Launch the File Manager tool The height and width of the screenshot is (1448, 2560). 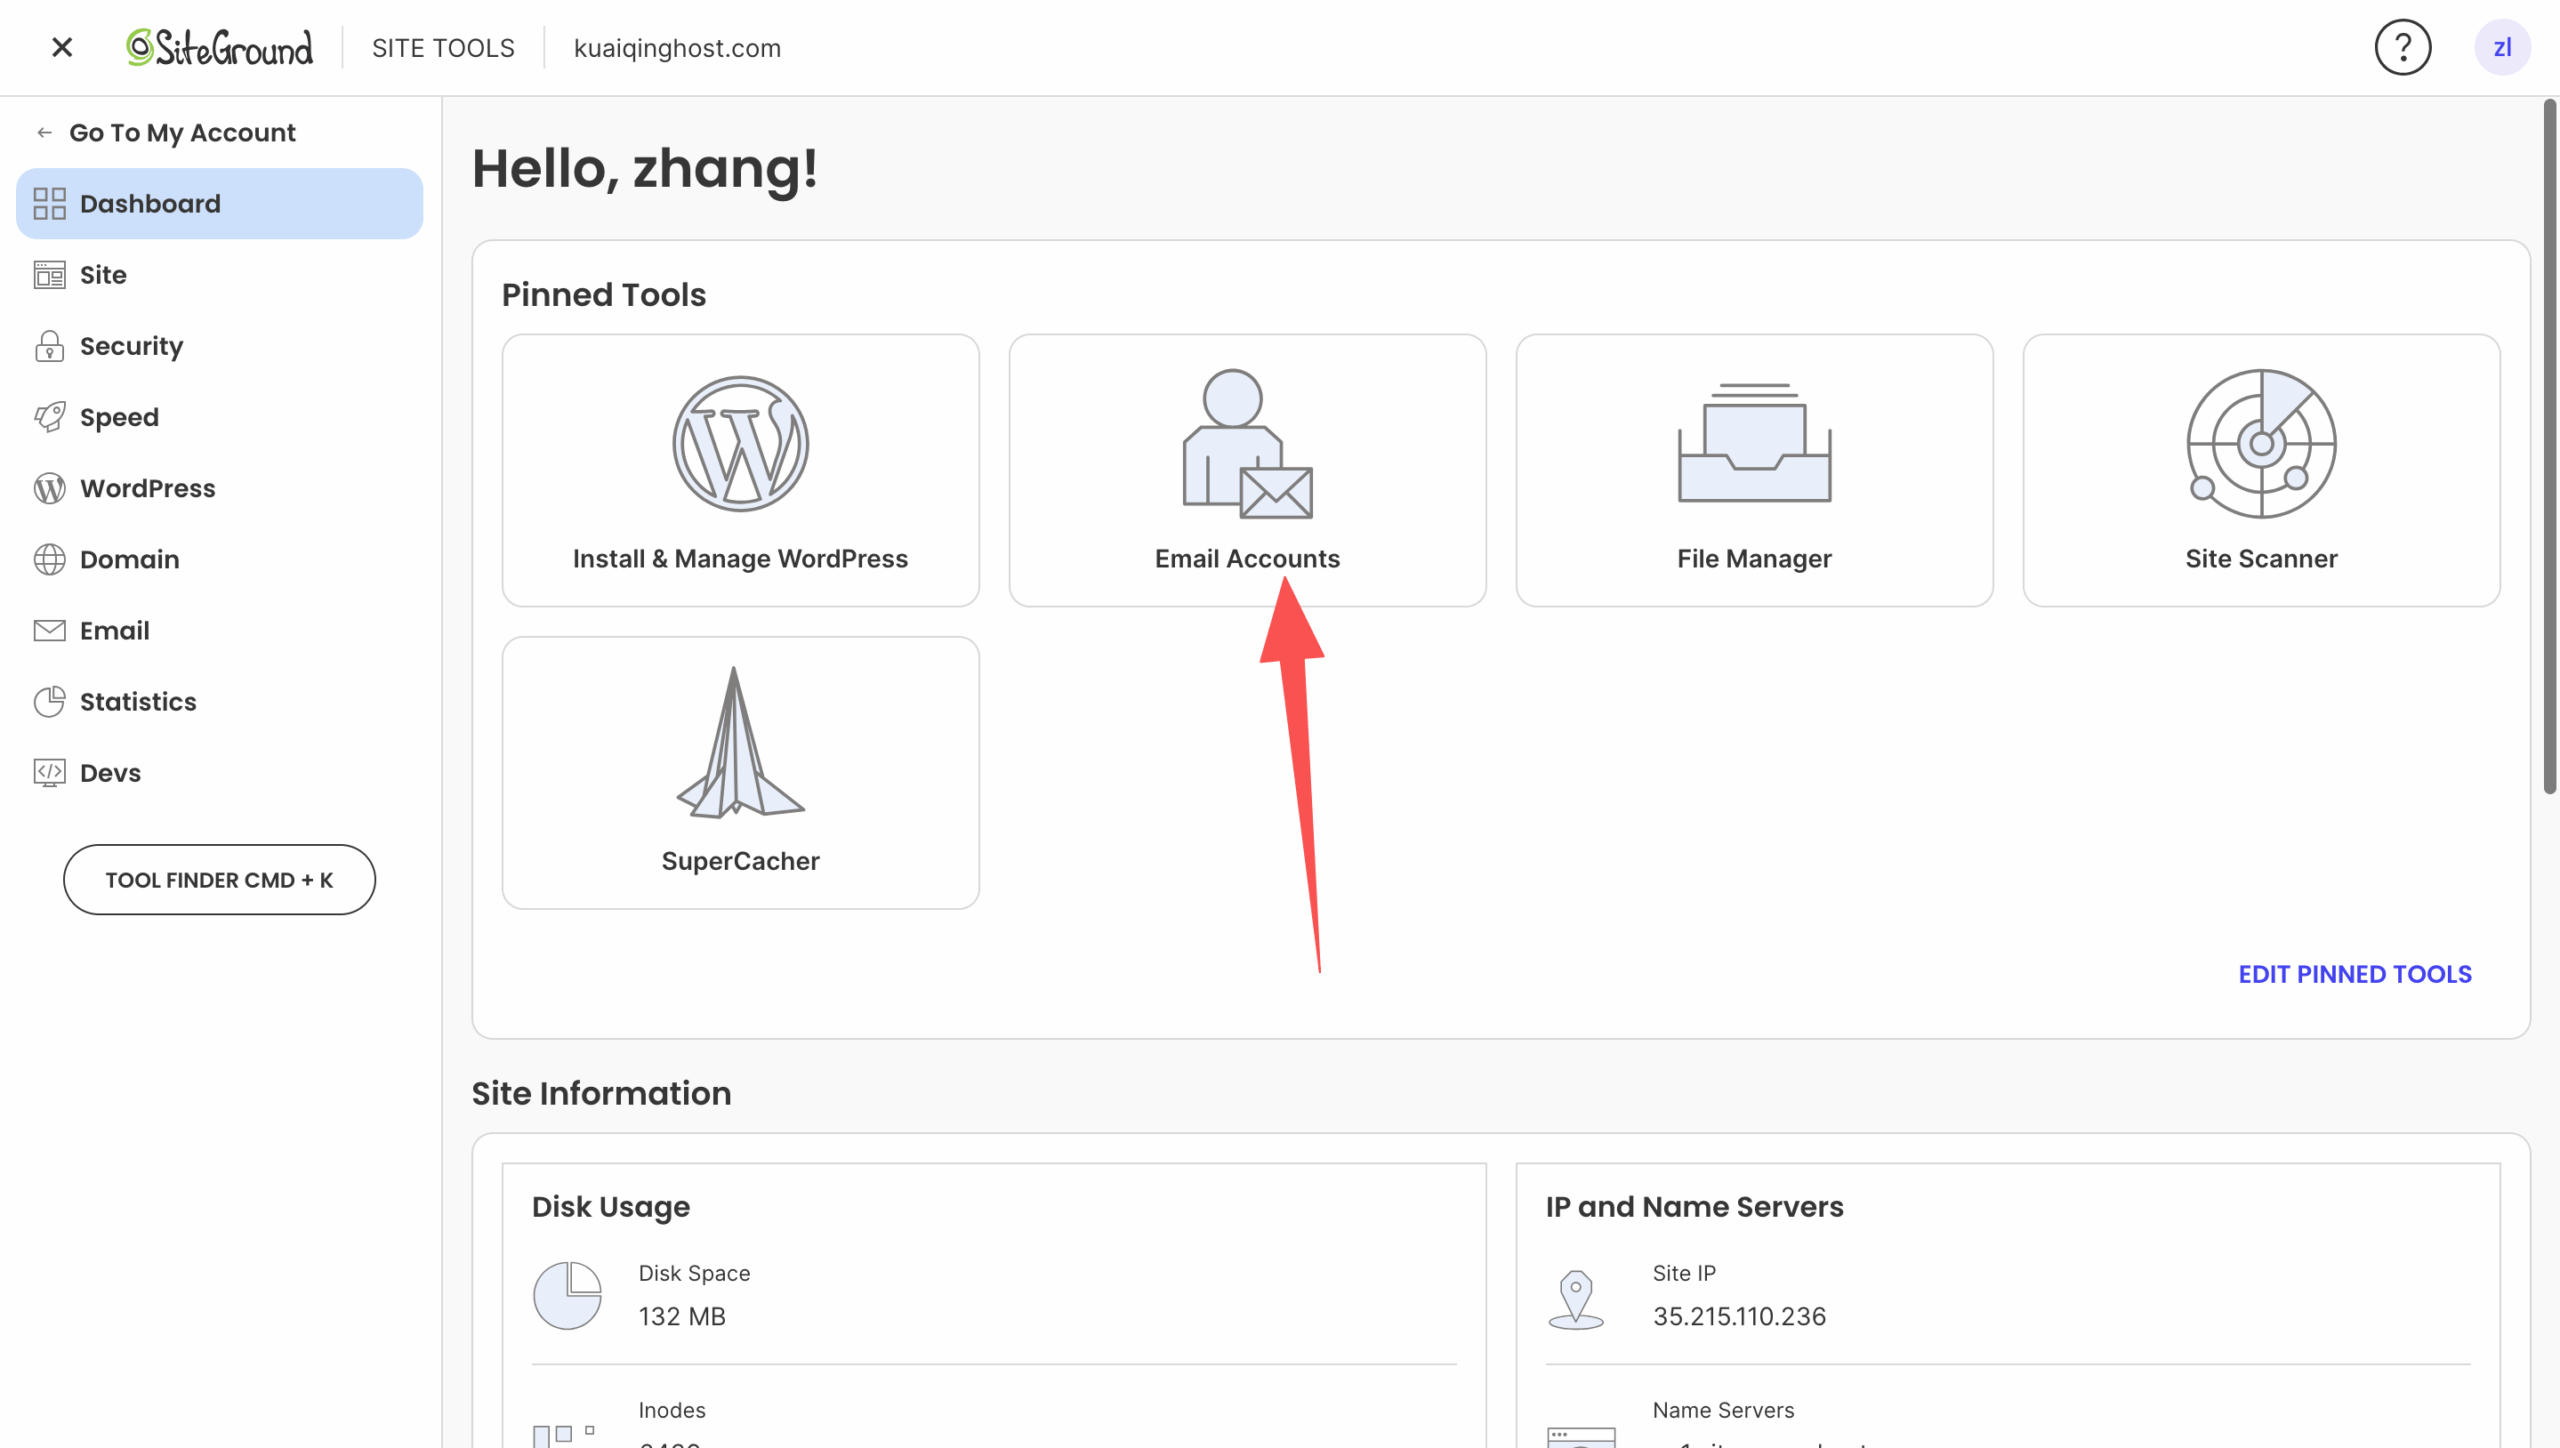click(x=1753, y=470)
